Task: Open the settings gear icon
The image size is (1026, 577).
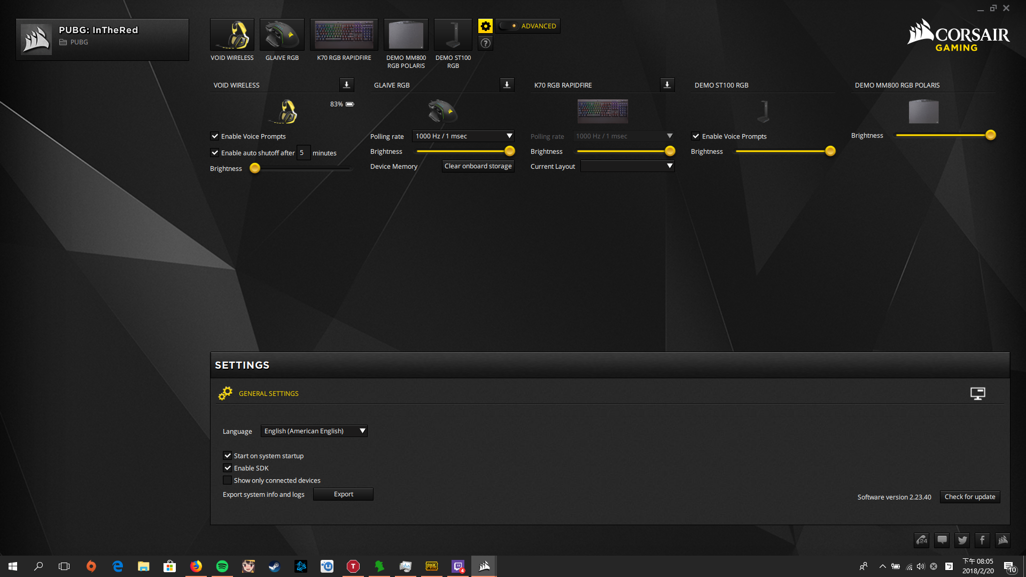Action: point(485,26)
